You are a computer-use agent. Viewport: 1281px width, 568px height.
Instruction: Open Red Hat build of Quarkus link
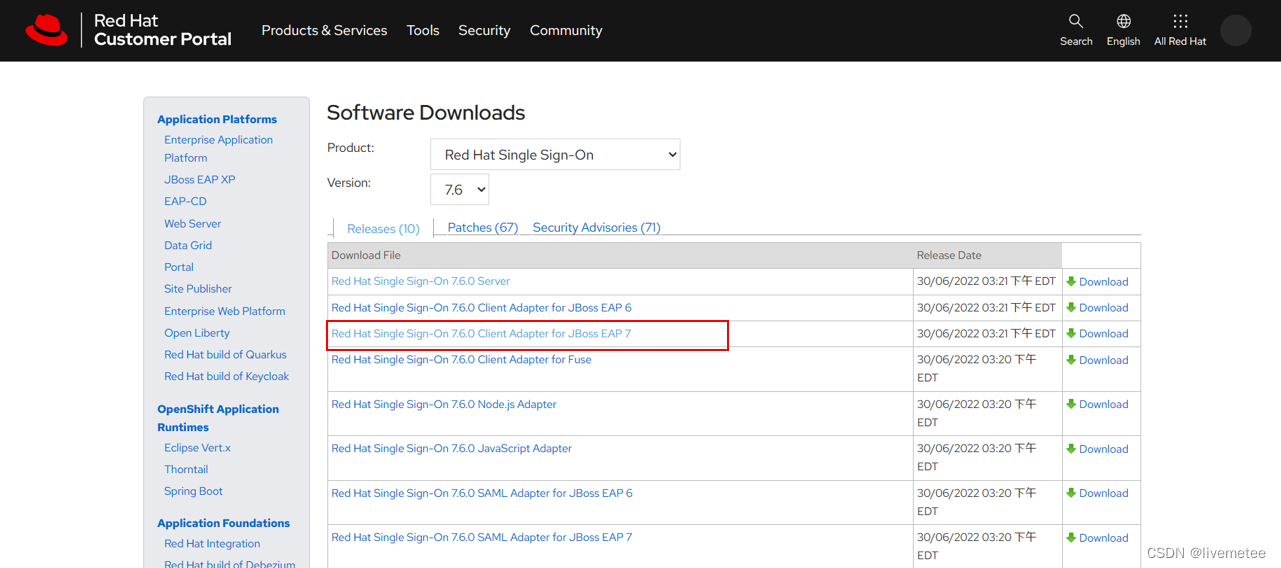click(225, 354)
